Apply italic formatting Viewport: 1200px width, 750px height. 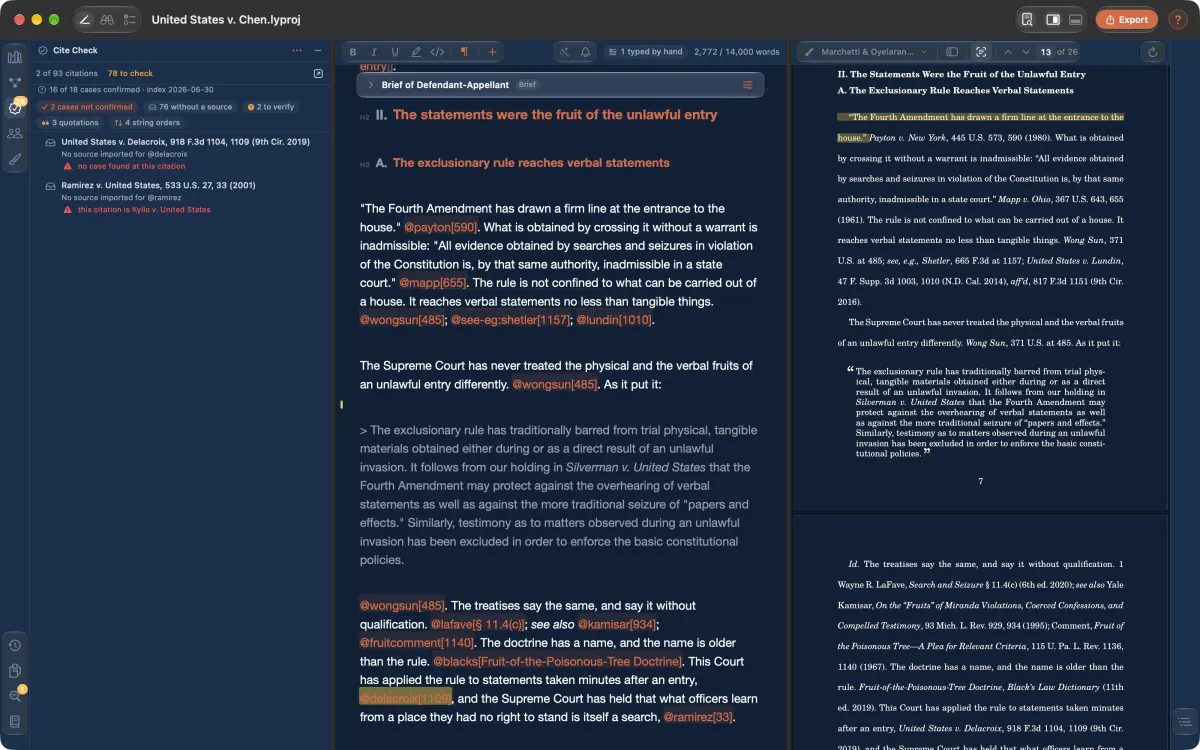374,51
